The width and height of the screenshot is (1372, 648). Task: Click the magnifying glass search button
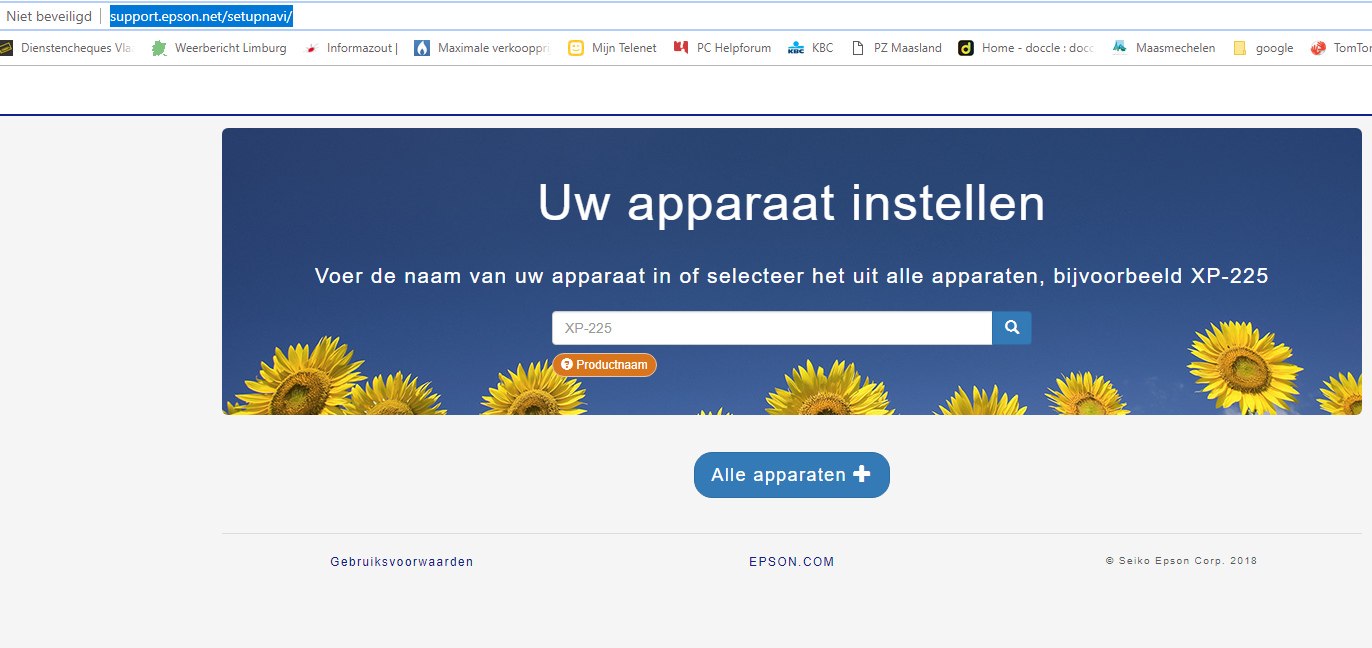(1011, 328)
